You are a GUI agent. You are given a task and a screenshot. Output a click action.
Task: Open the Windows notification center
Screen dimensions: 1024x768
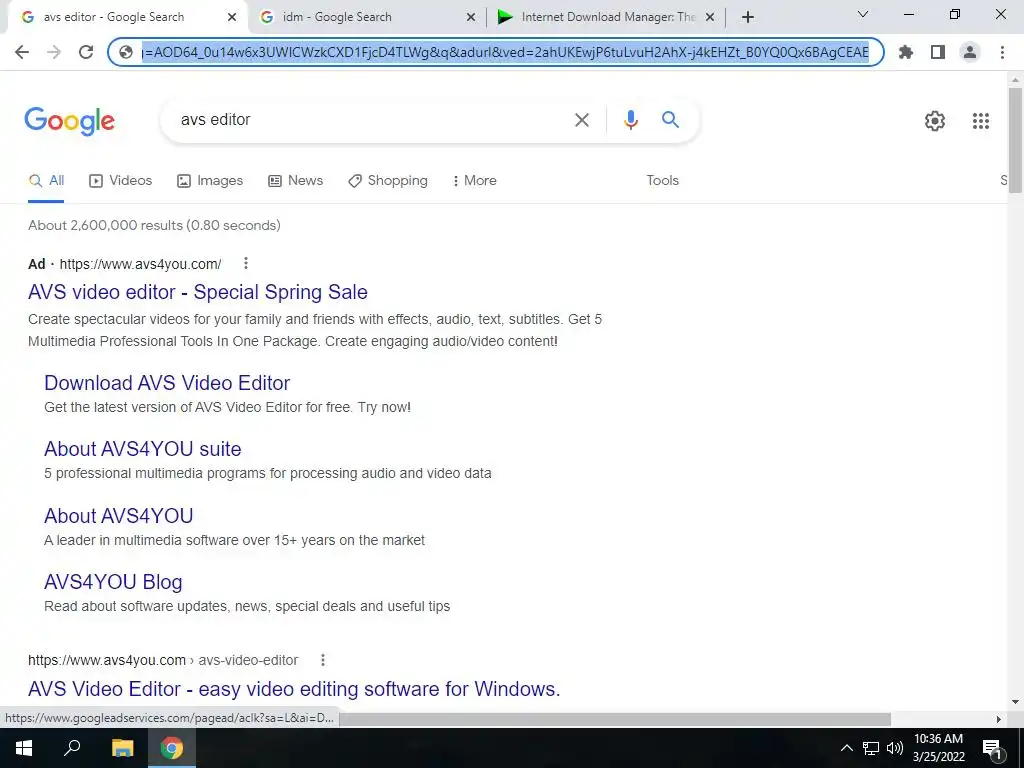coord(993,749)
